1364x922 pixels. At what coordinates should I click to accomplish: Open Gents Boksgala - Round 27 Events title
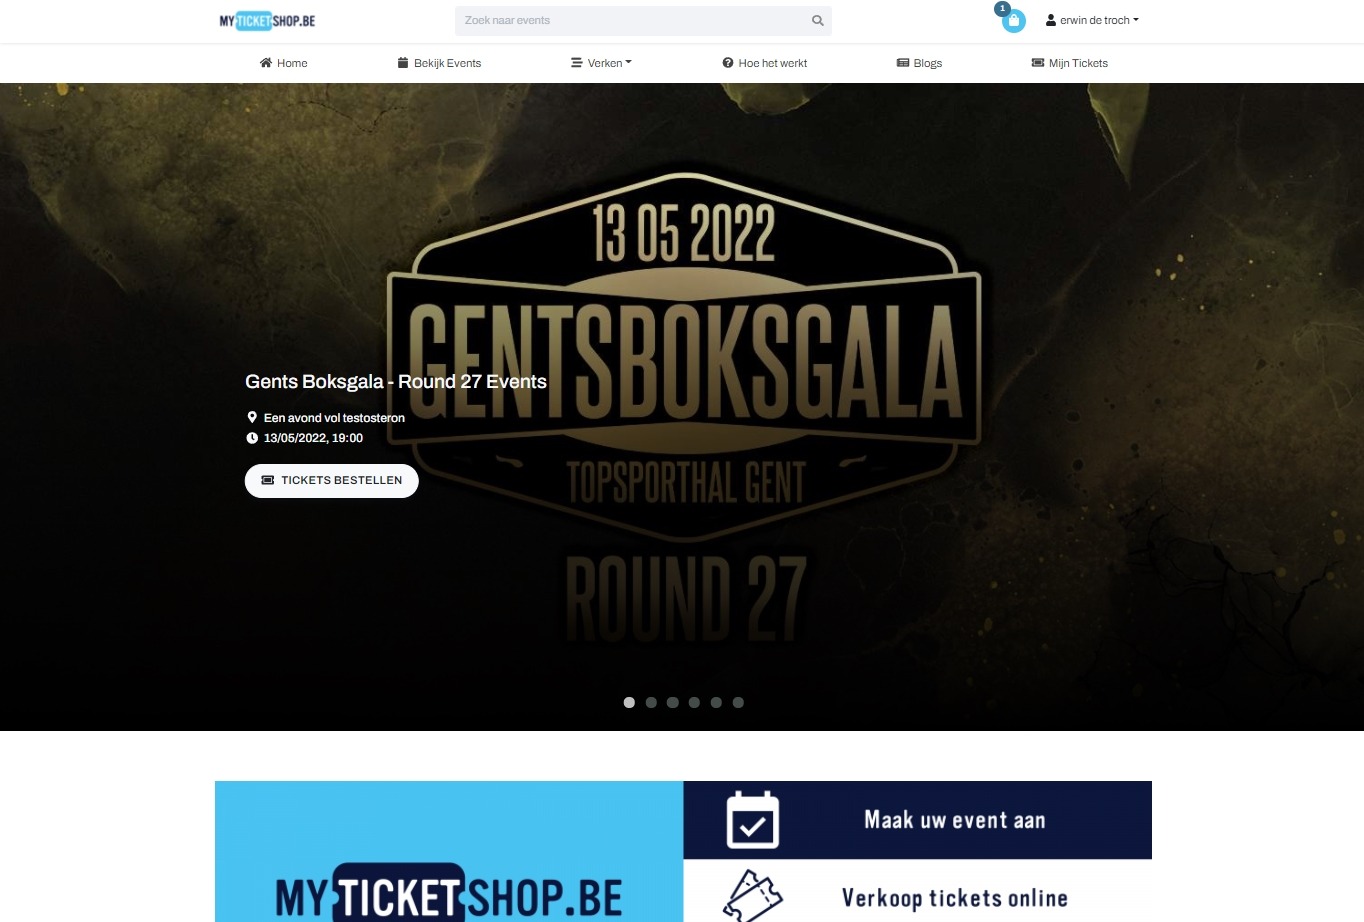point(396,382)
